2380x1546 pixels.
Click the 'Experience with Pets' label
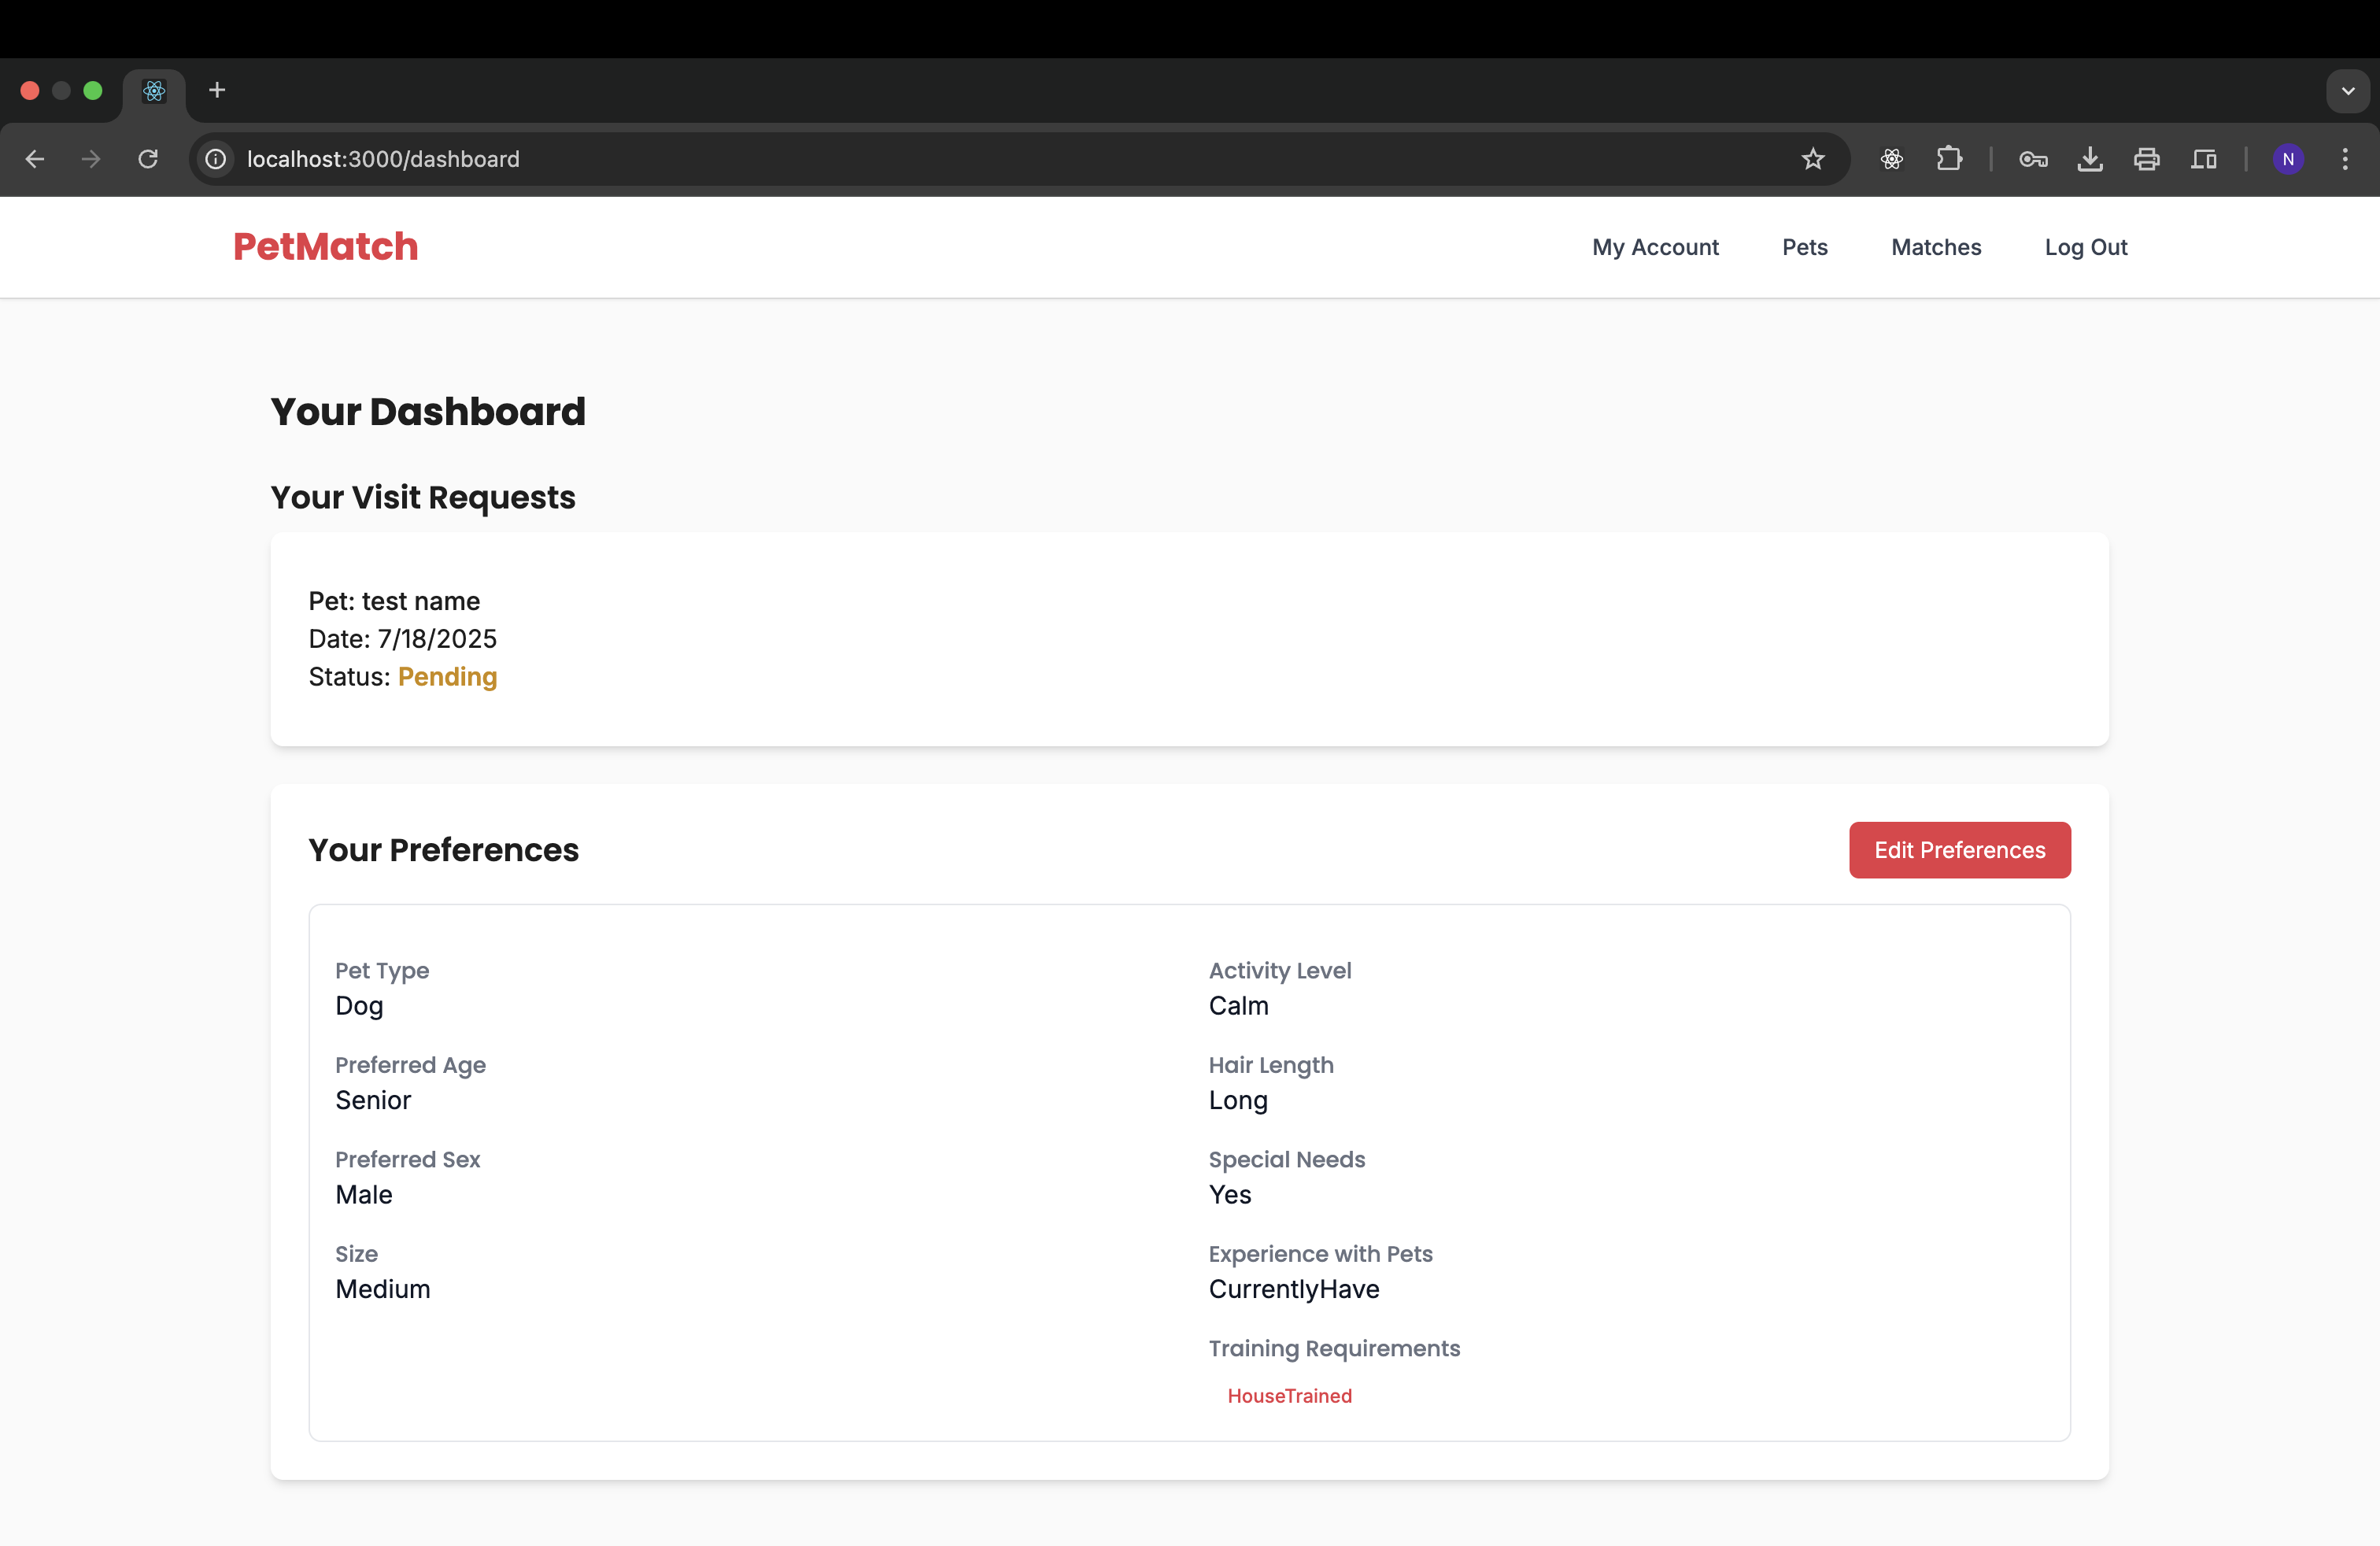click(1320, 1254)
